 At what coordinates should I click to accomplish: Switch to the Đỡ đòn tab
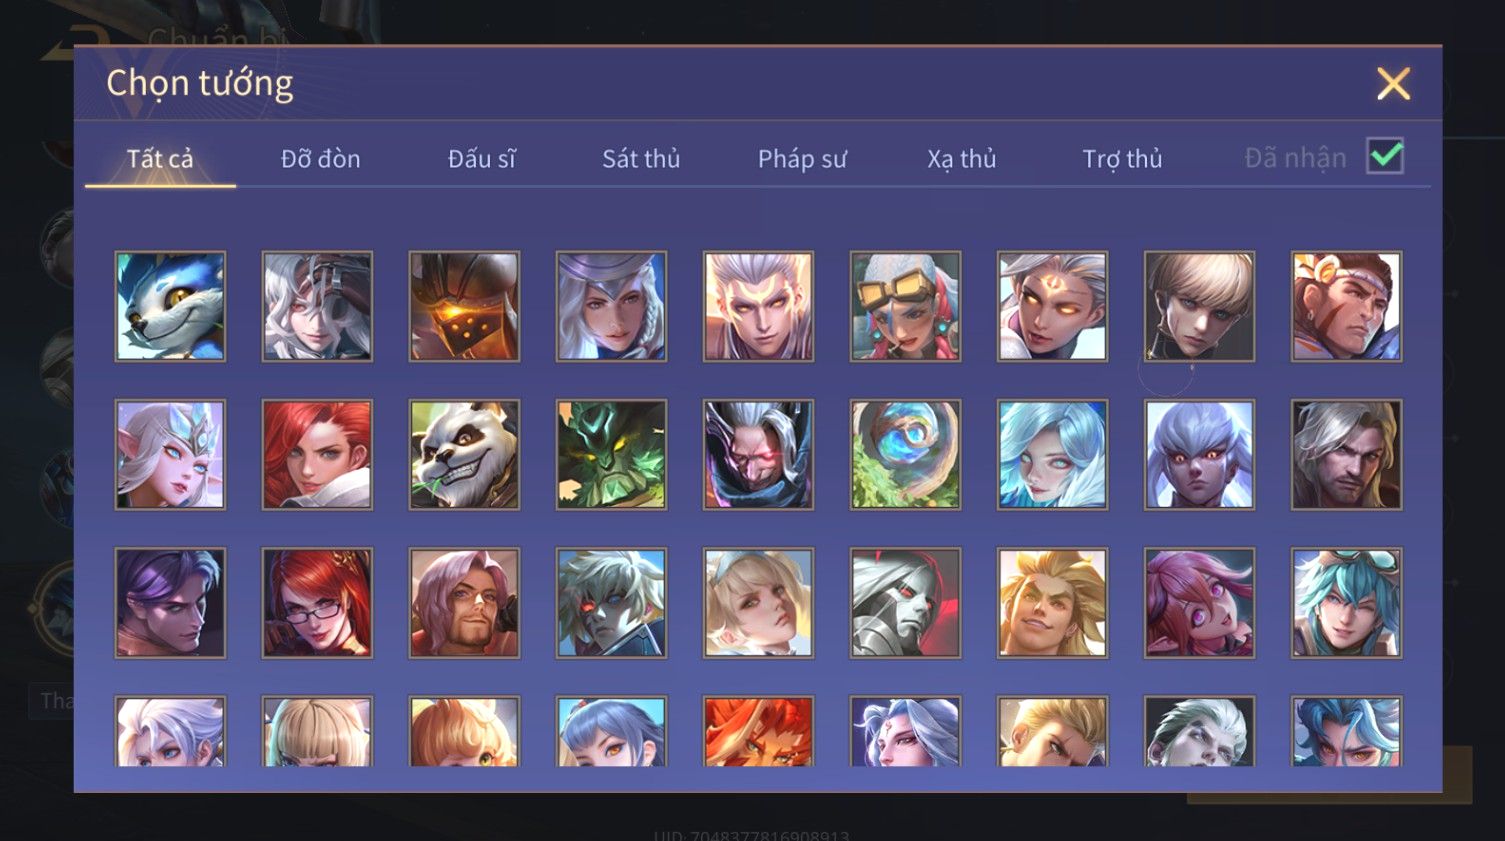pos(320,159)
